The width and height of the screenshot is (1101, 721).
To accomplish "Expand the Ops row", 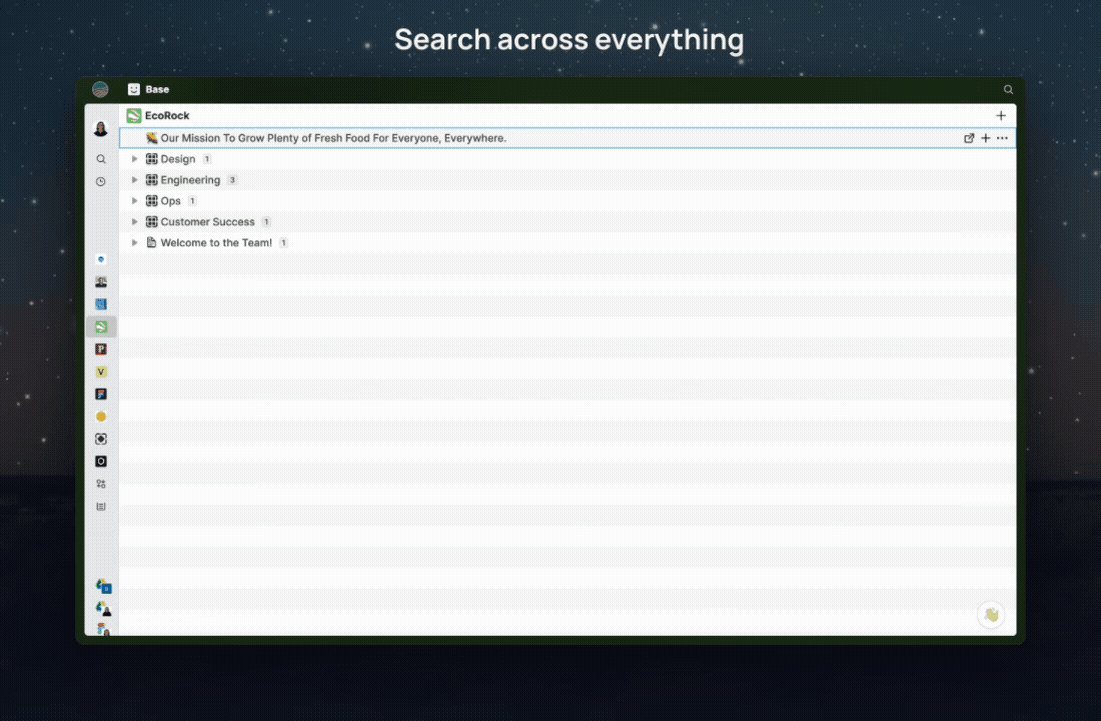I will point(134,201).
